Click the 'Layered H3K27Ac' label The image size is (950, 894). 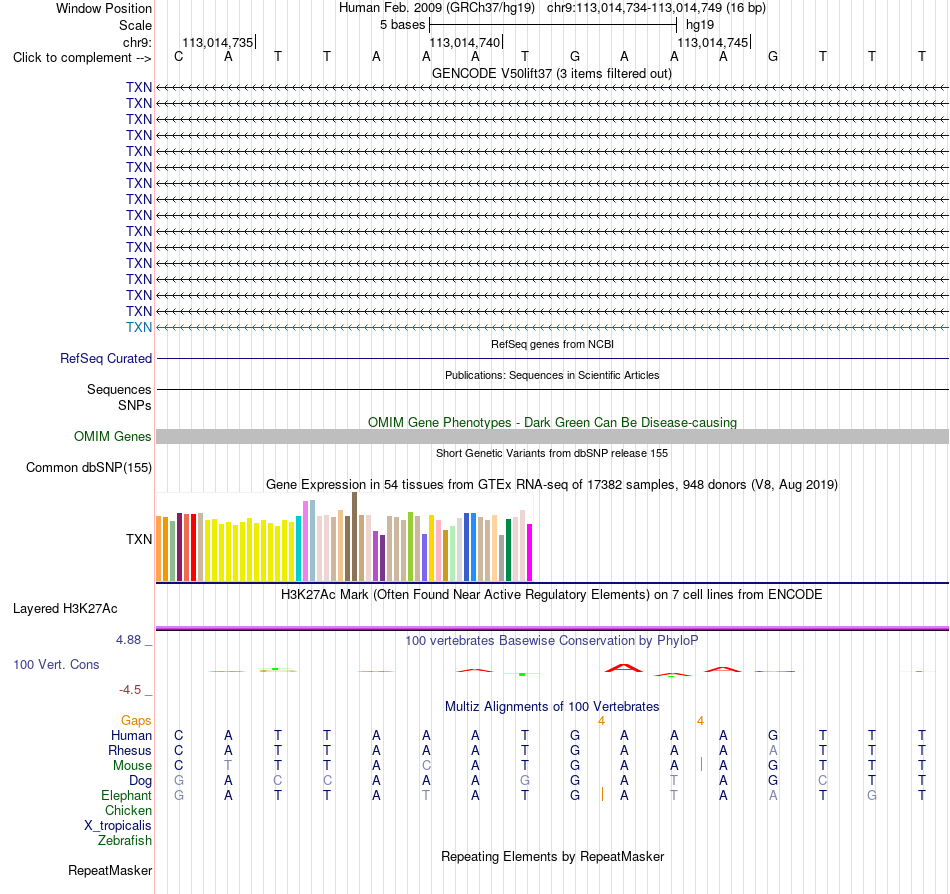click(65, 609)
